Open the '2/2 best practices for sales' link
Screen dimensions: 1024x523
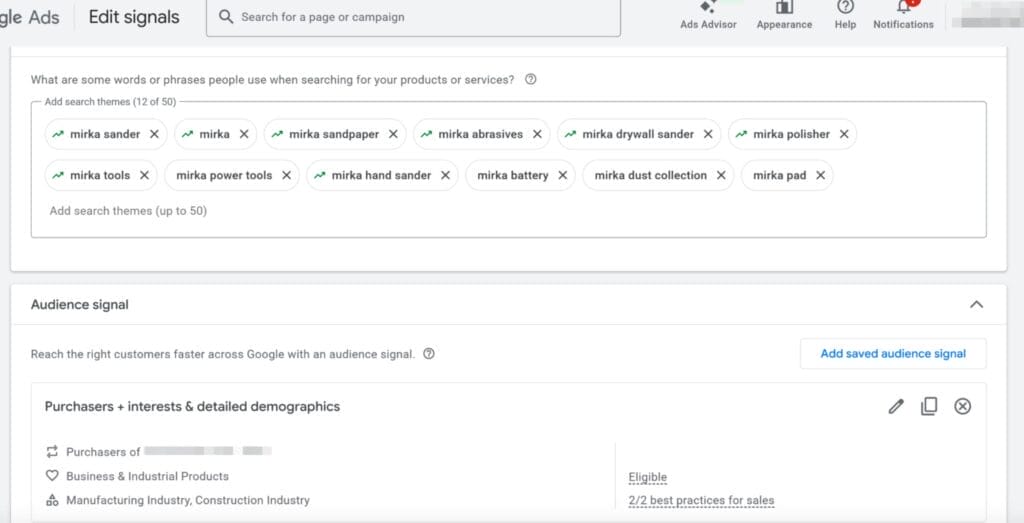pos(701,501)
